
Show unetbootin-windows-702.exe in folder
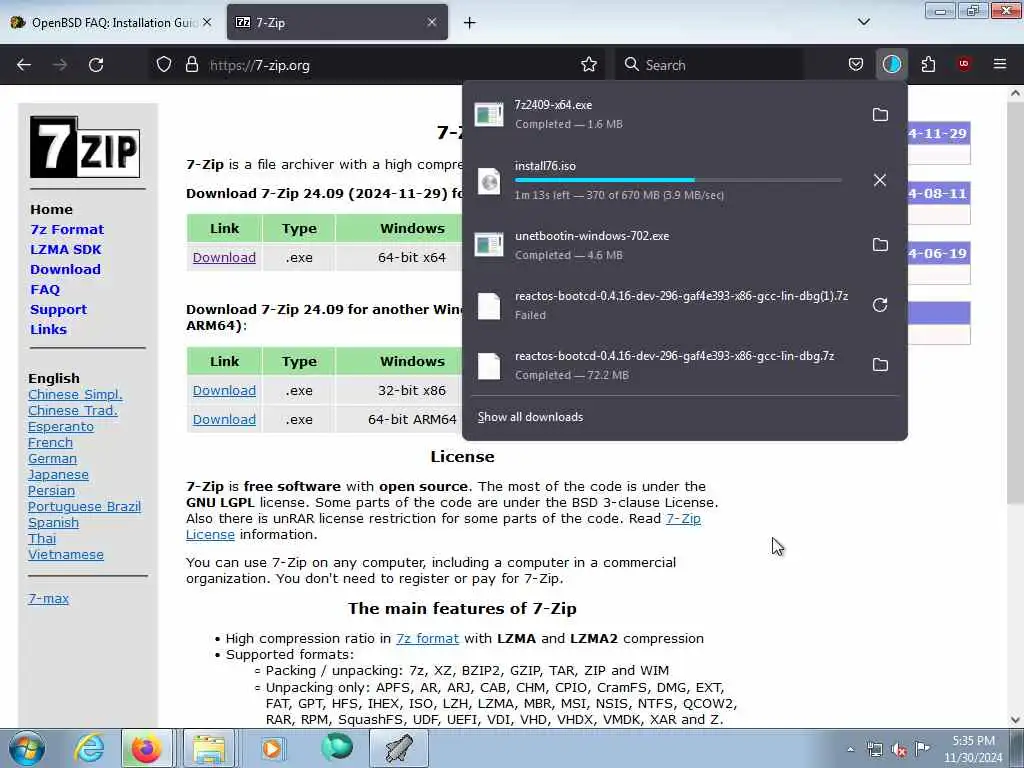point(880,245)
